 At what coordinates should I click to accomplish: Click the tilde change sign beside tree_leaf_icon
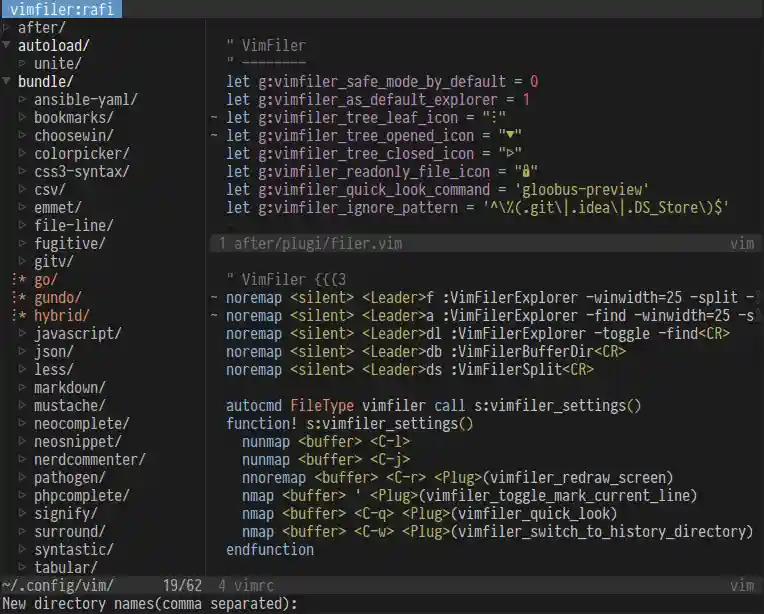click(x=214, y=117)
